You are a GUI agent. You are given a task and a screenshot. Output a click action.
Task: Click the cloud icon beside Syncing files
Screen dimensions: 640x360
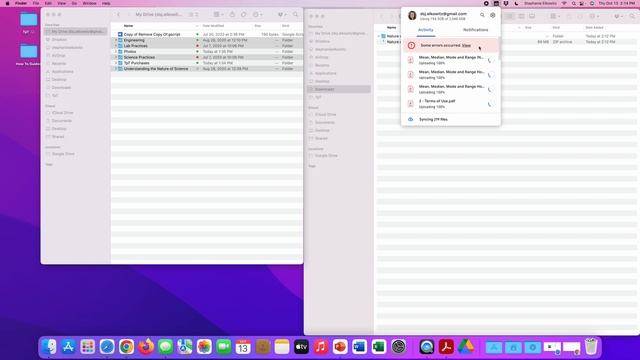(x=411, y=119)
